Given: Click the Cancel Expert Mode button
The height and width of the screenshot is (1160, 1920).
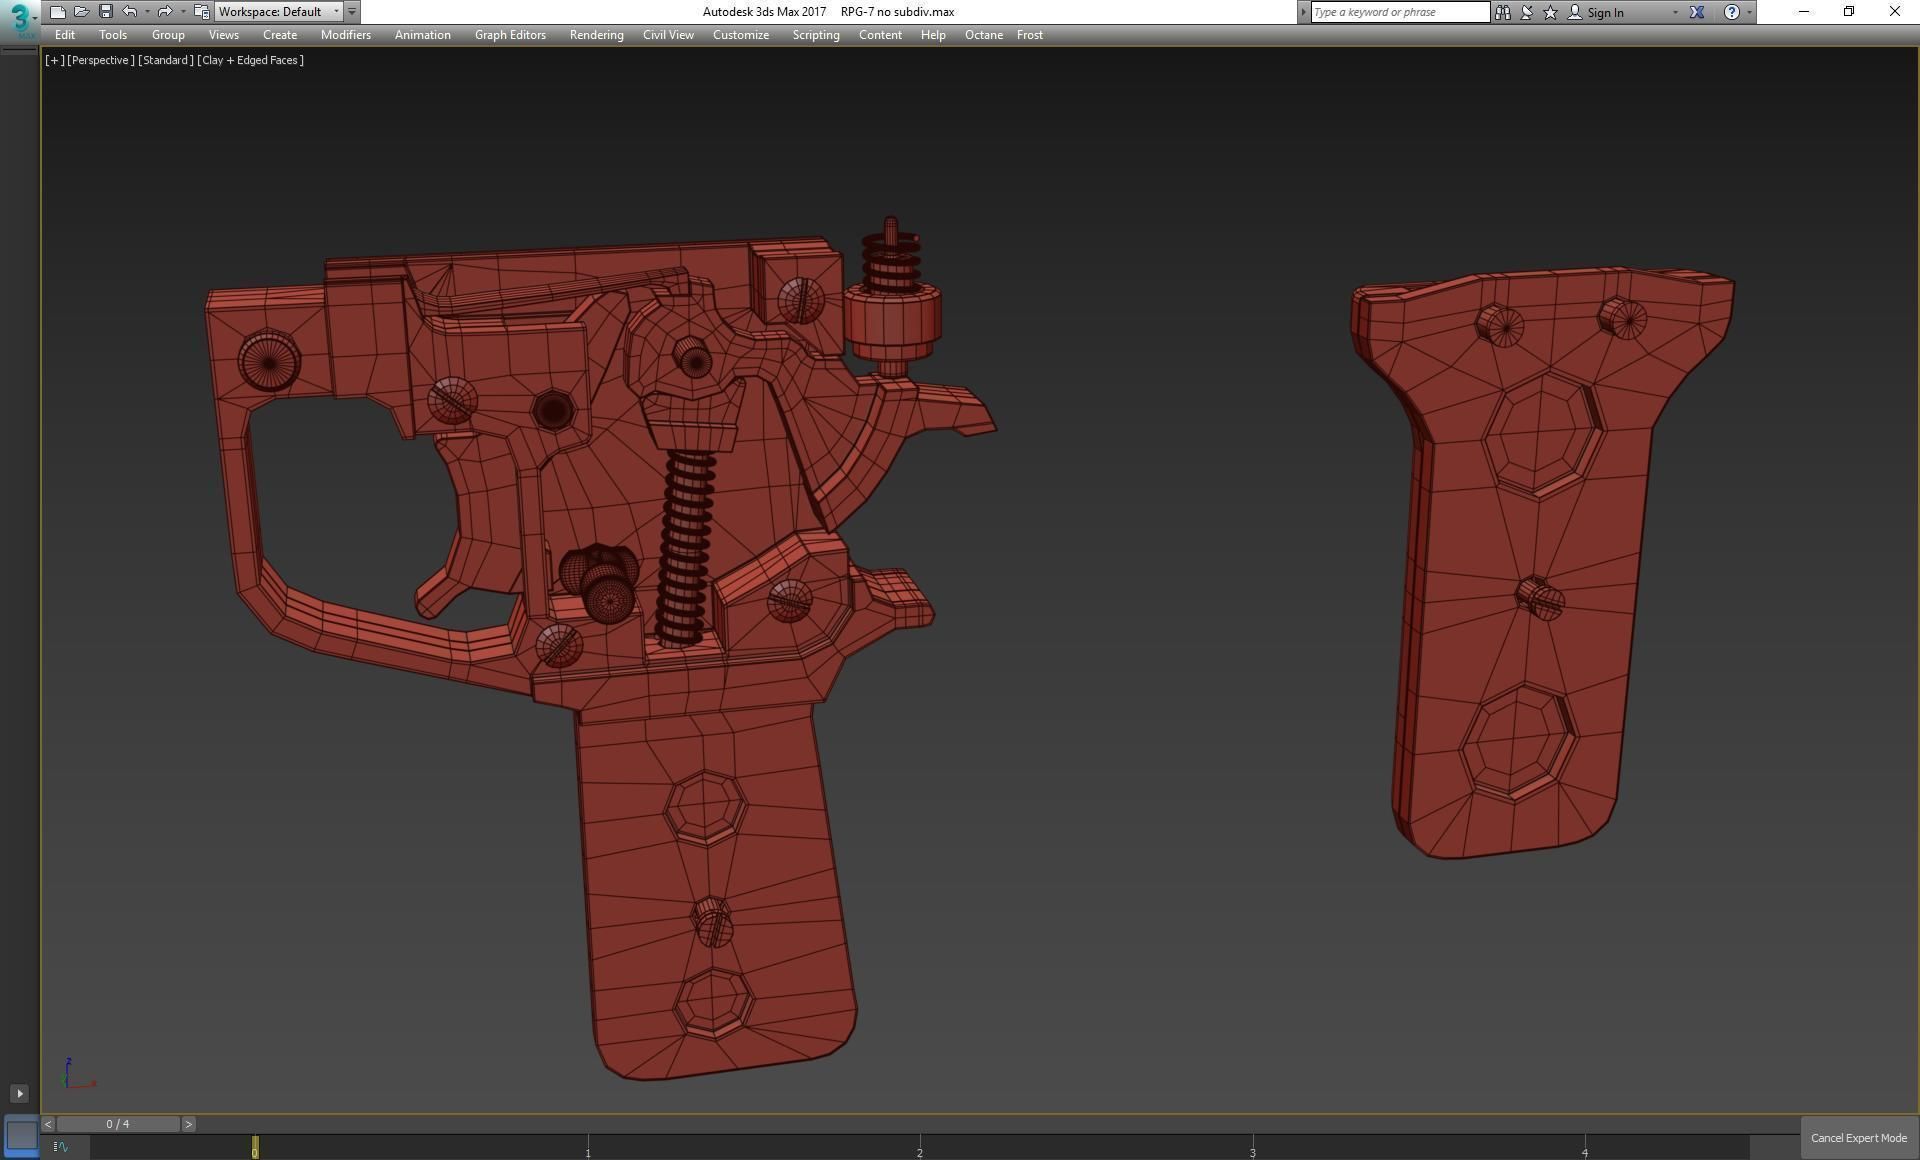Looking at the screenshot, I should [x=1858, y=1138].
